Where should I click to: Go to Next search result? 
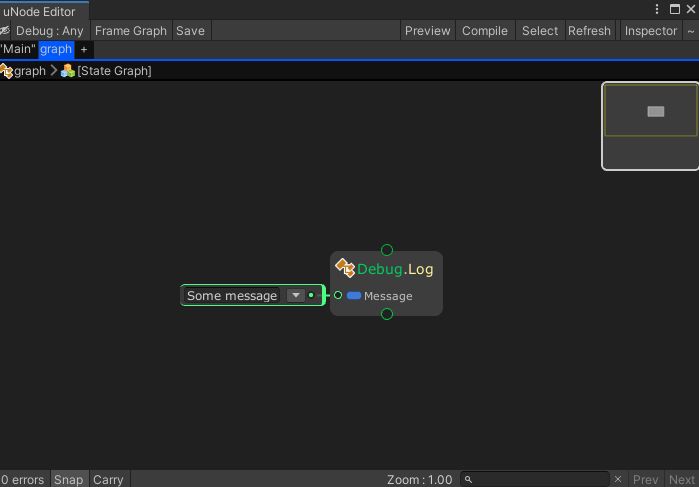tap(681, 480)
